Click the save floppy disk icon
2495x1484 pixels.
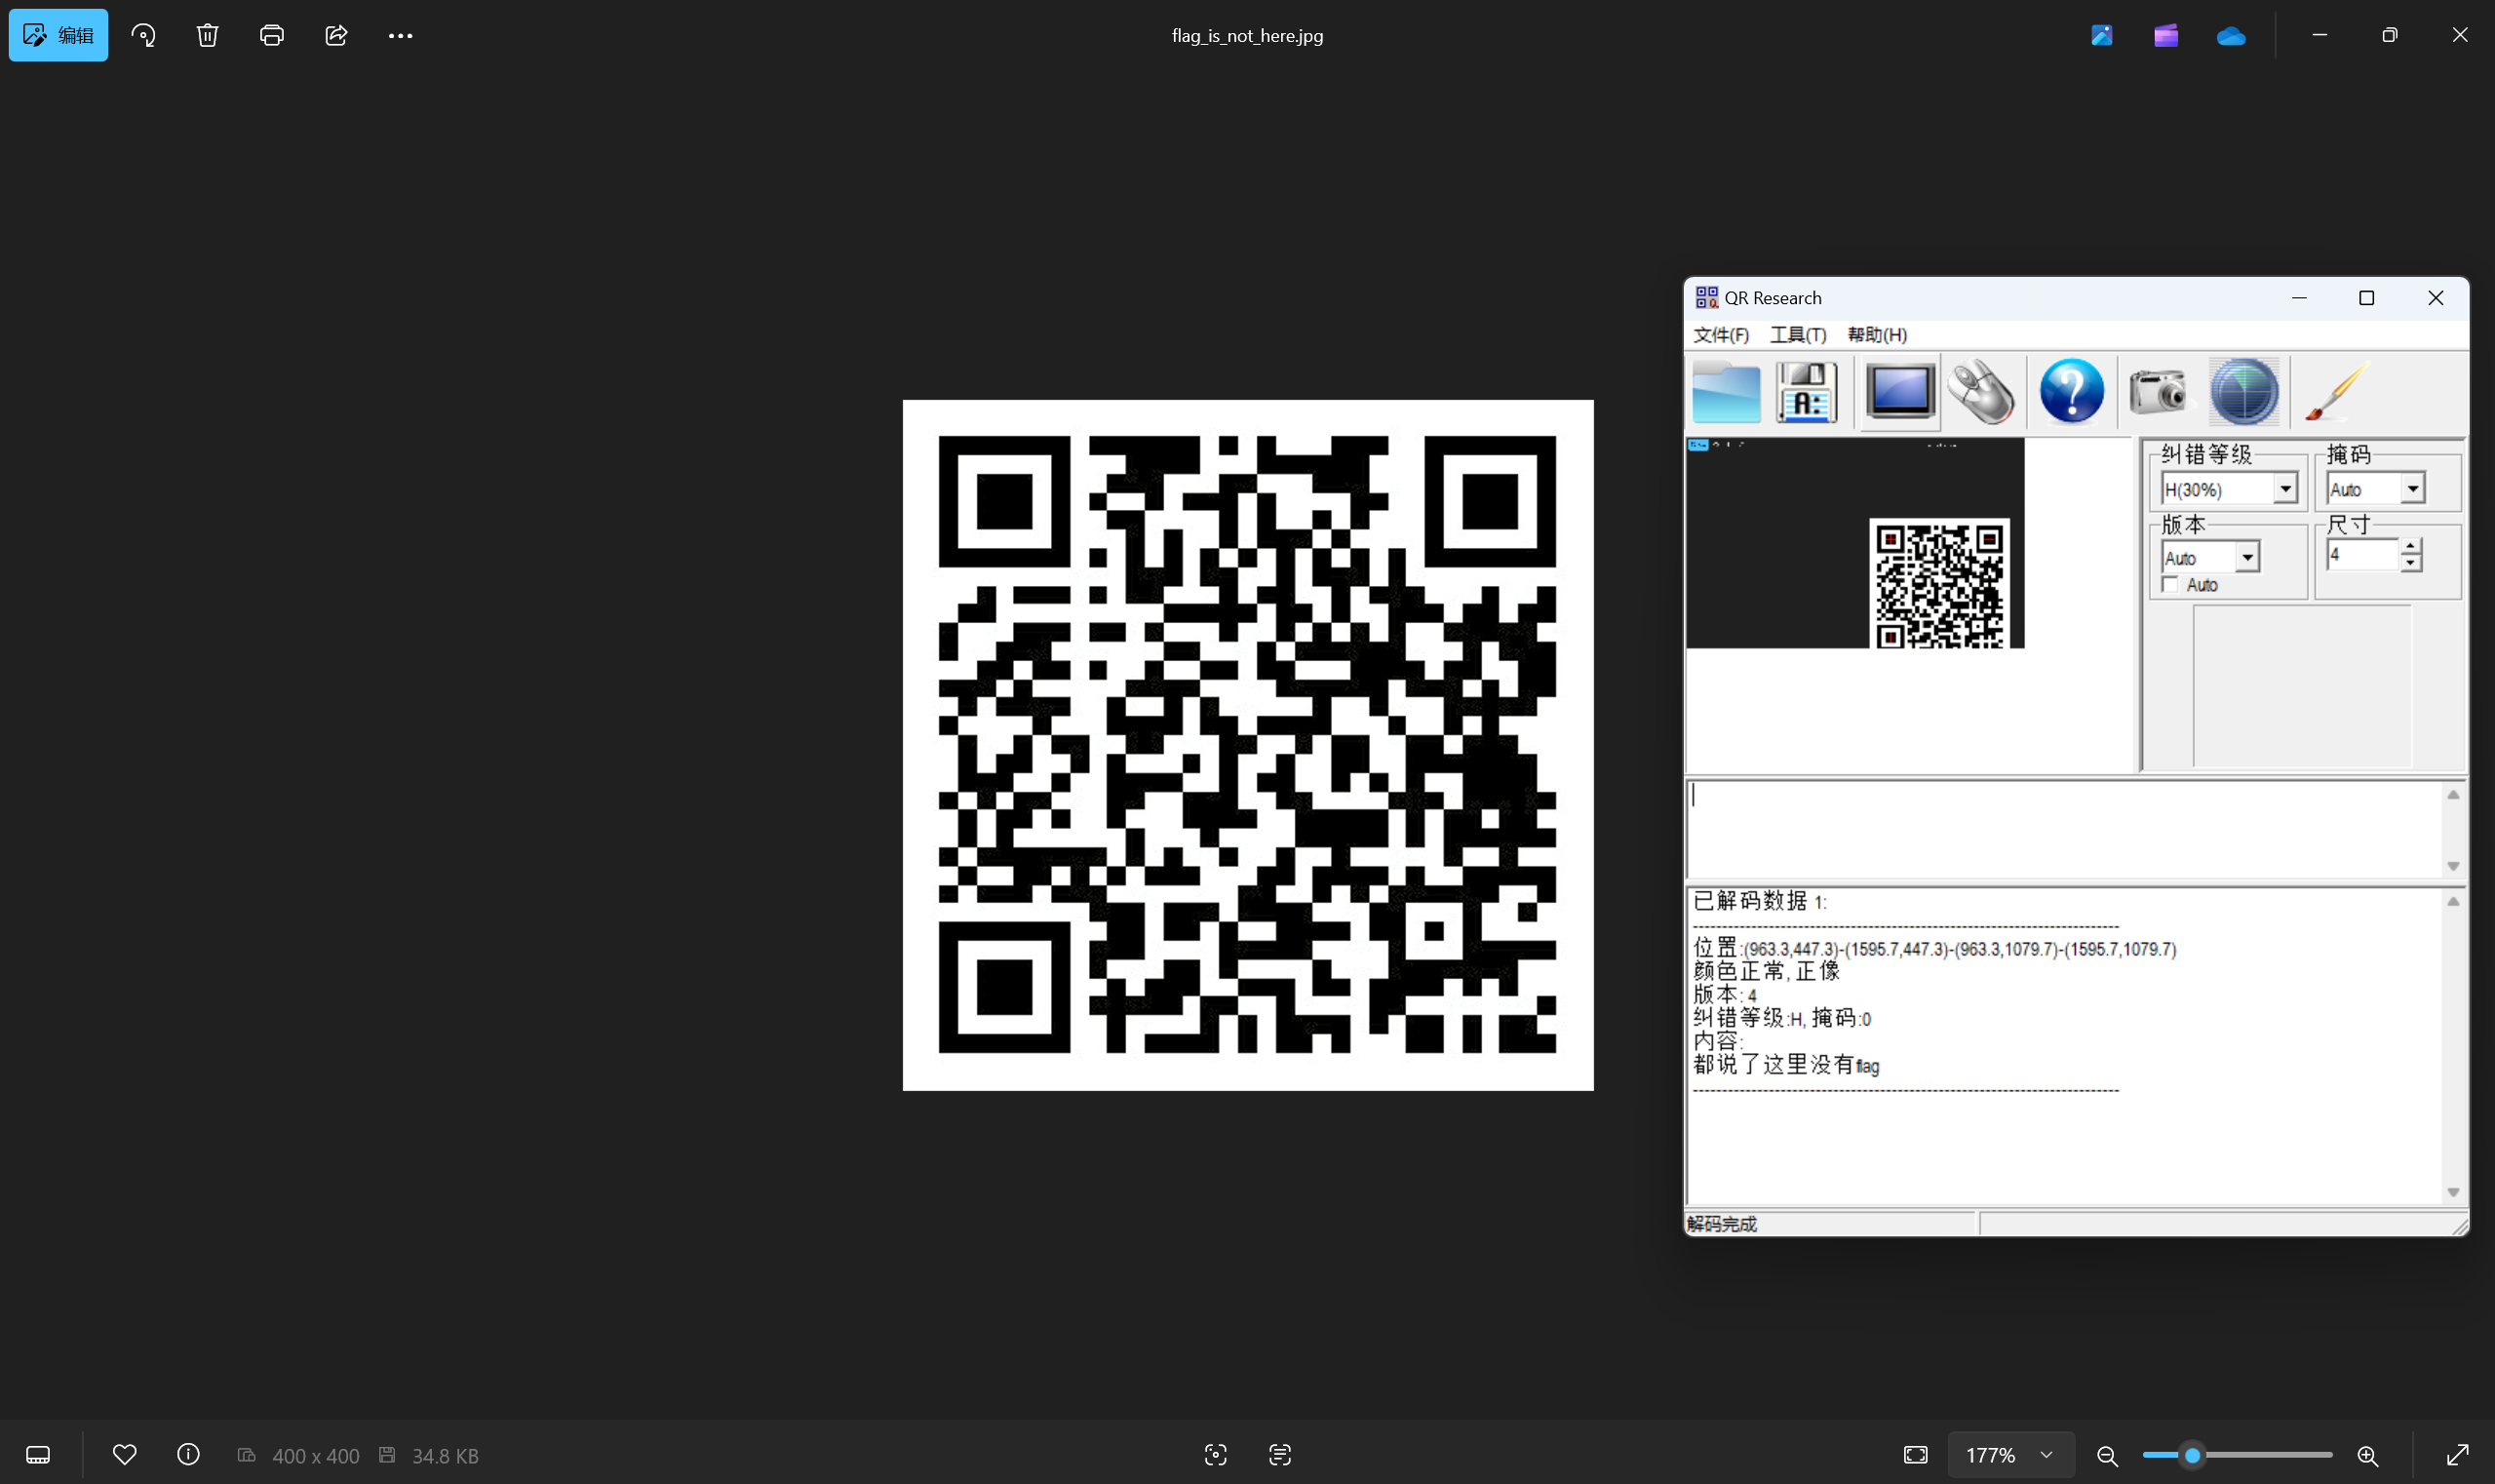[x=1806, y=392]
